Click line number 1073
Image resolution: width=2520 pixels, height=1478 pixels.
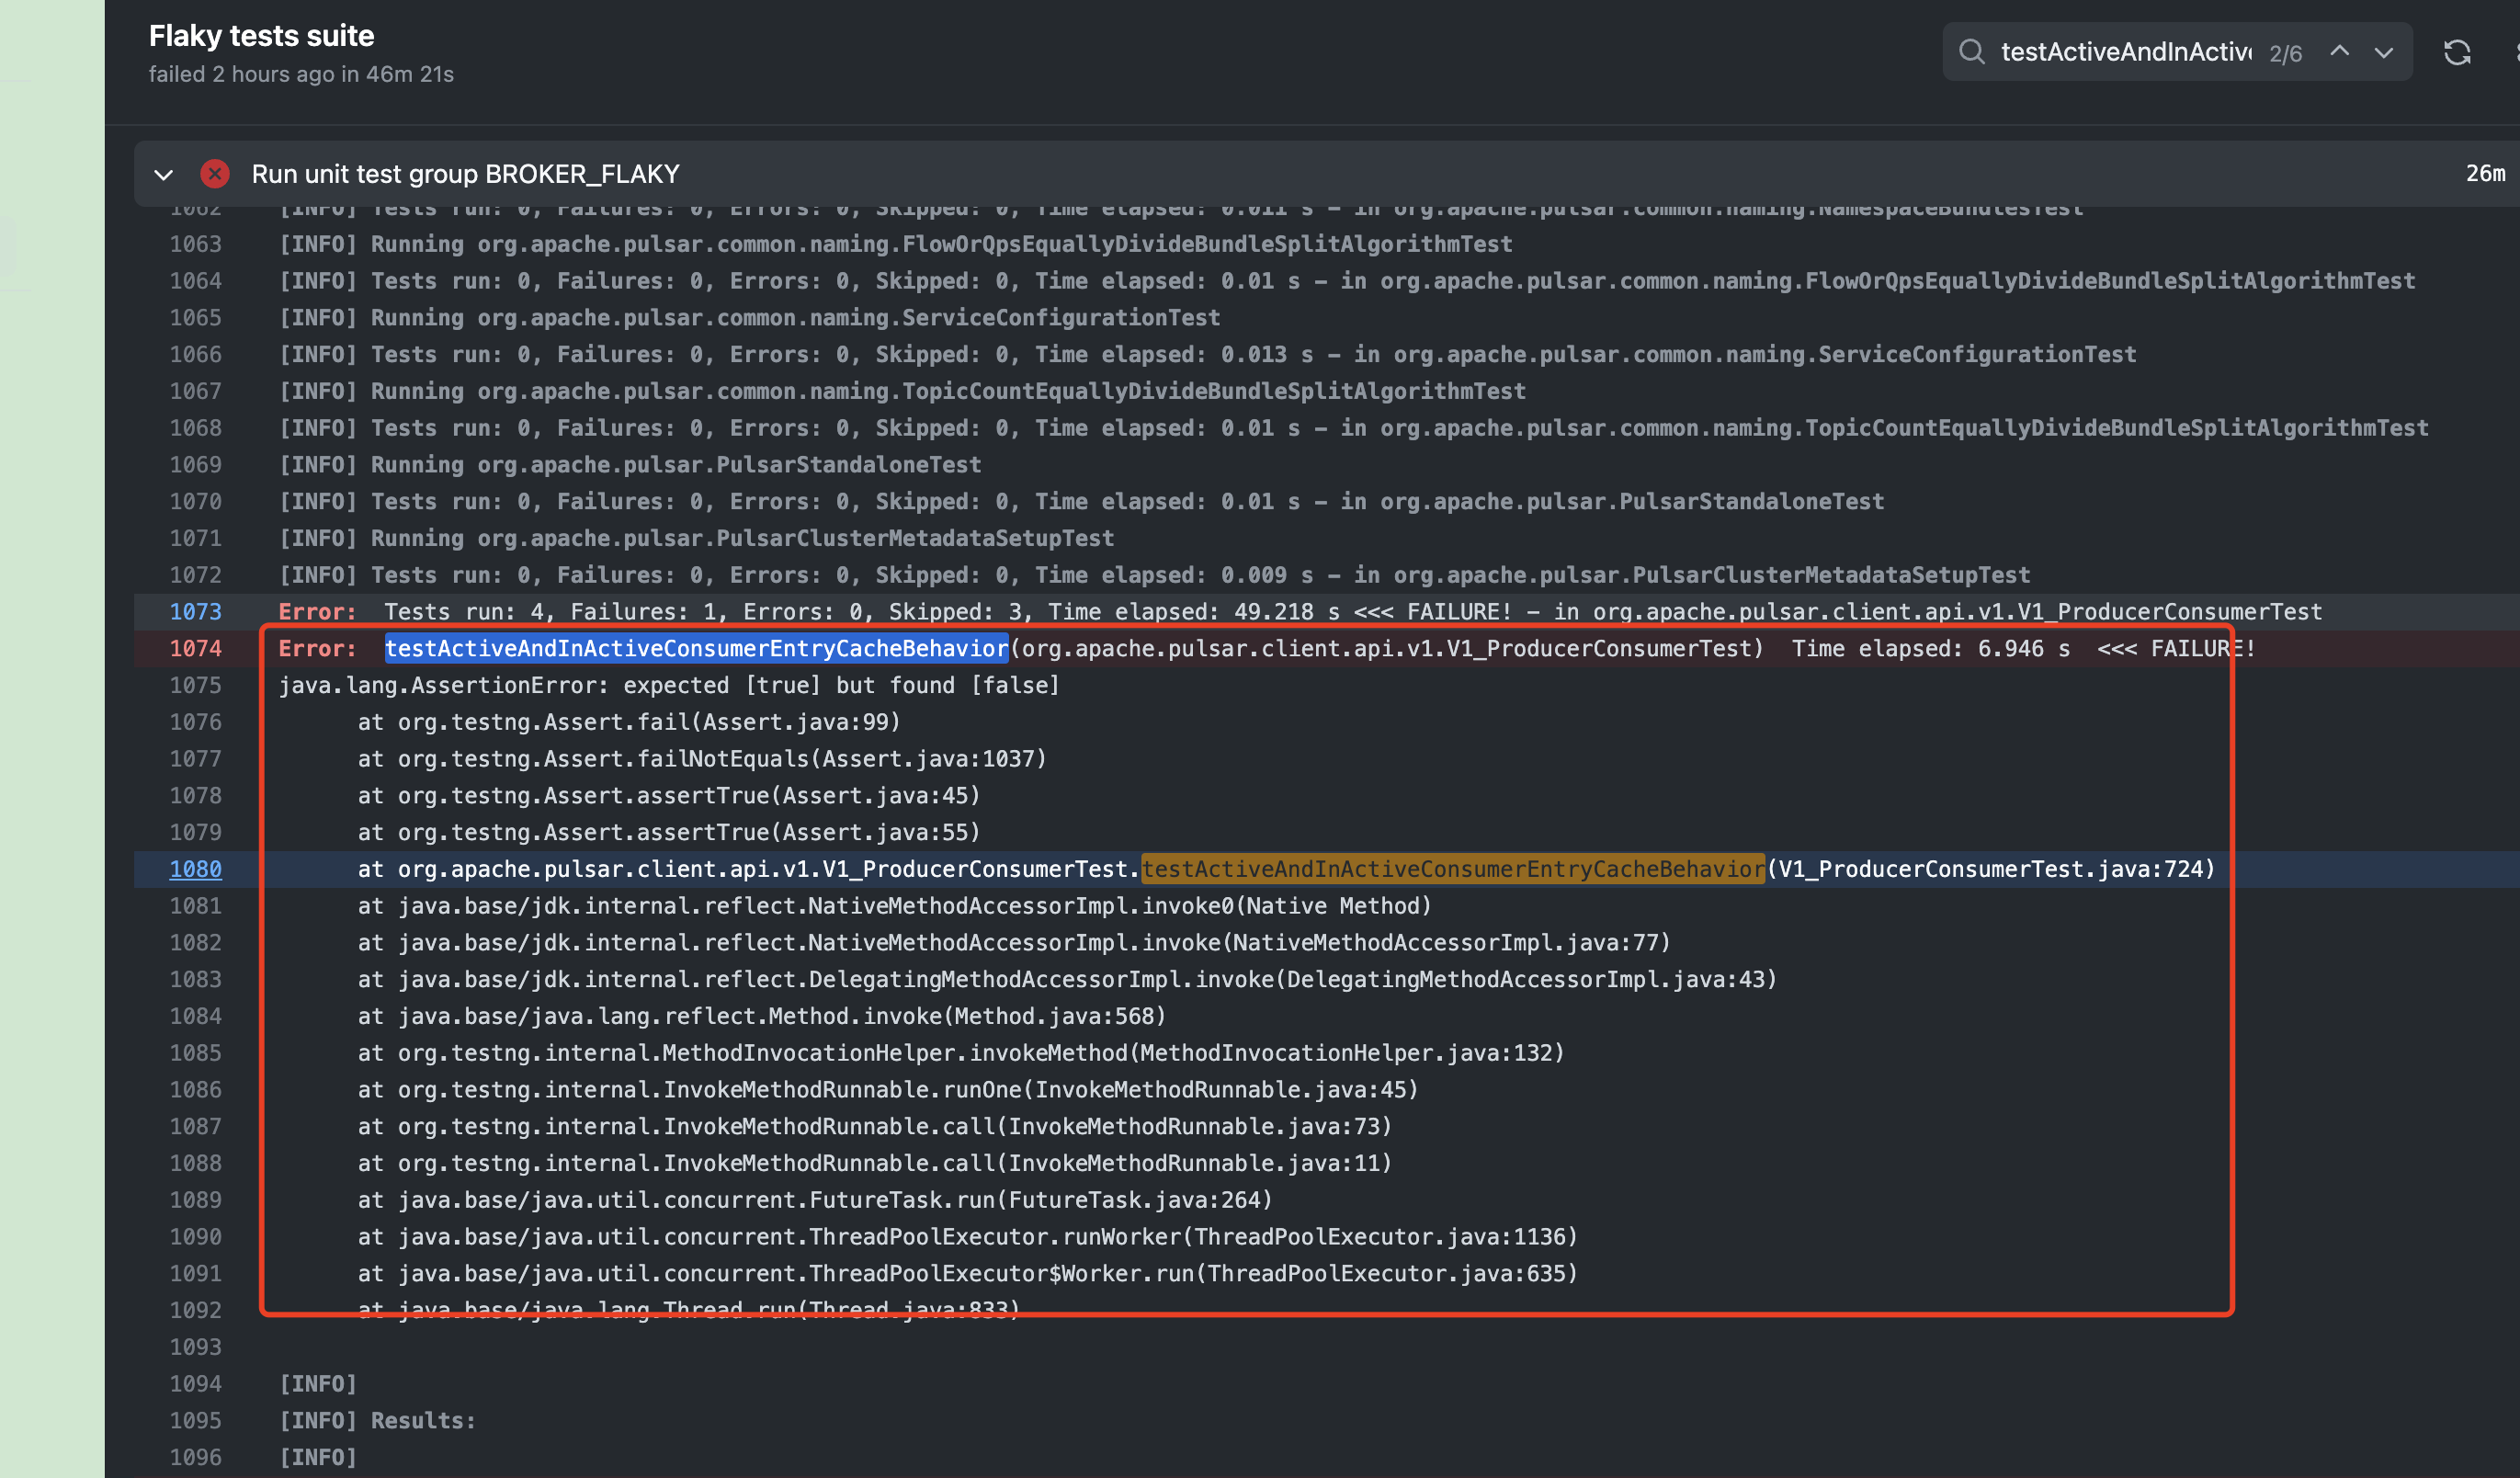(195, 612)
